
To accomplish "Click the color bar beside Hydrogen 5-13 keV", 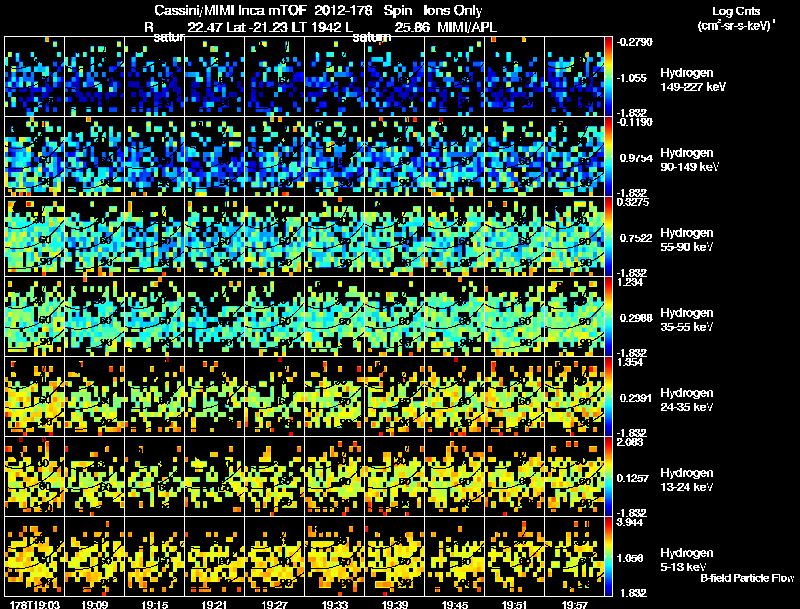I will [x=608, y=557].
